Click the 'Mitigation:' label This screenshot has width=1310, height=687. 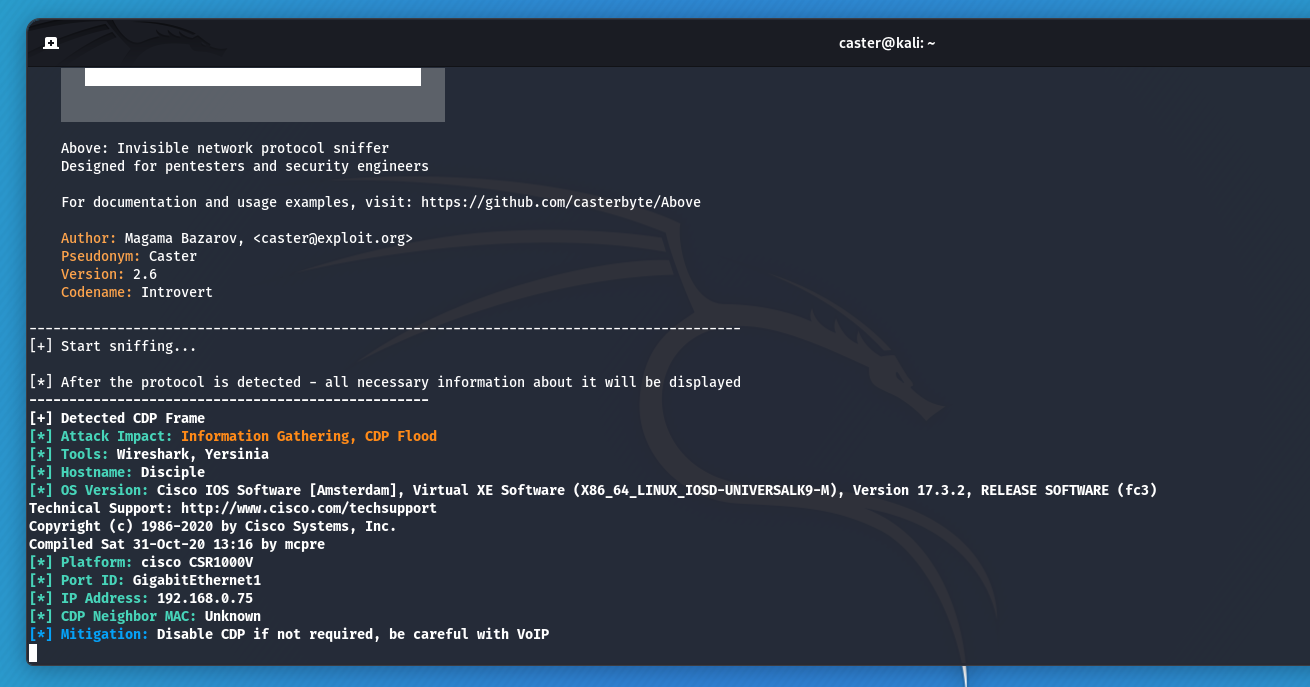(x=105, y=634)
